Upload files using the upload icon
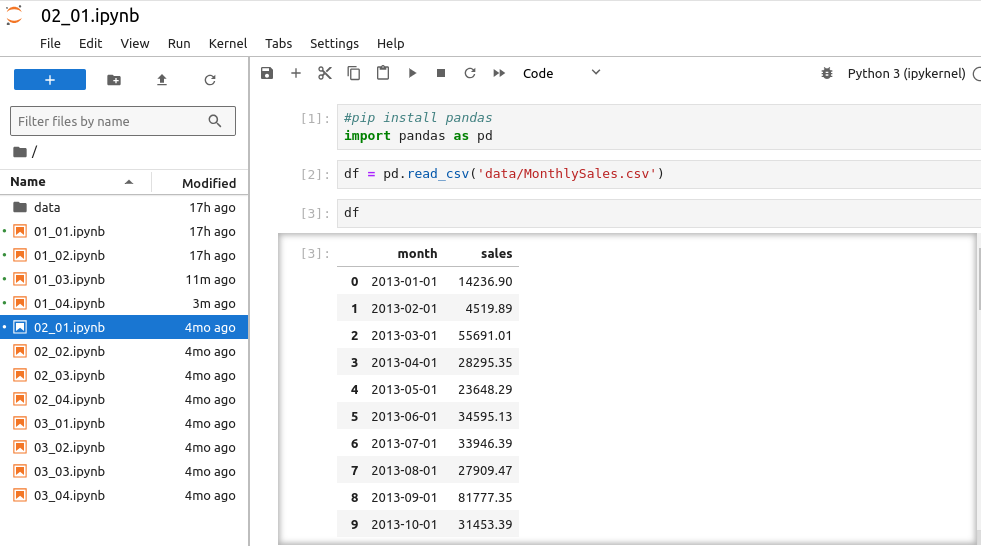981x546 pixels. (x=162, y=80)
